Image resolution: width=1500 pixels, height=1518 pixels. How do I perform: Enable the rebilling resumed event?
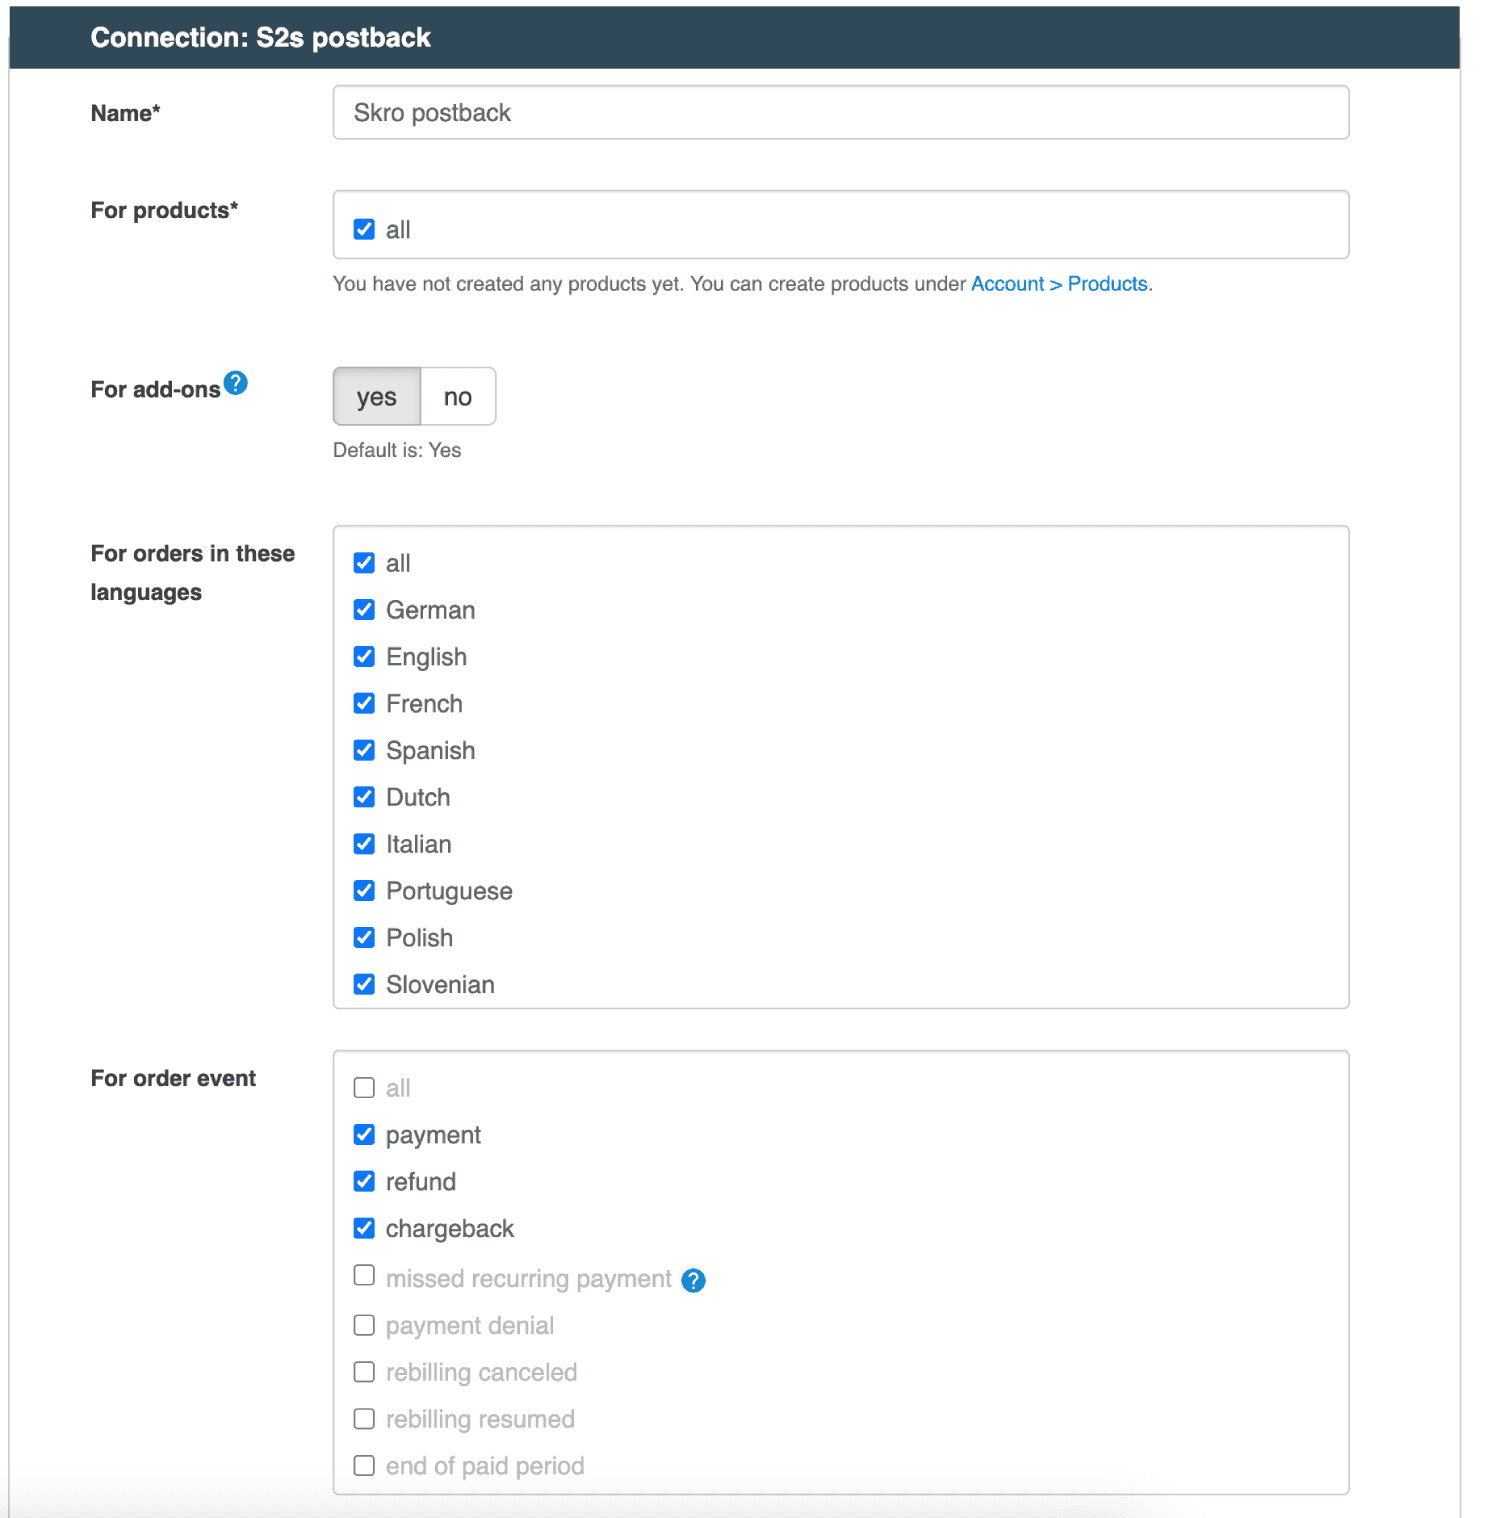coord(364,1419)
